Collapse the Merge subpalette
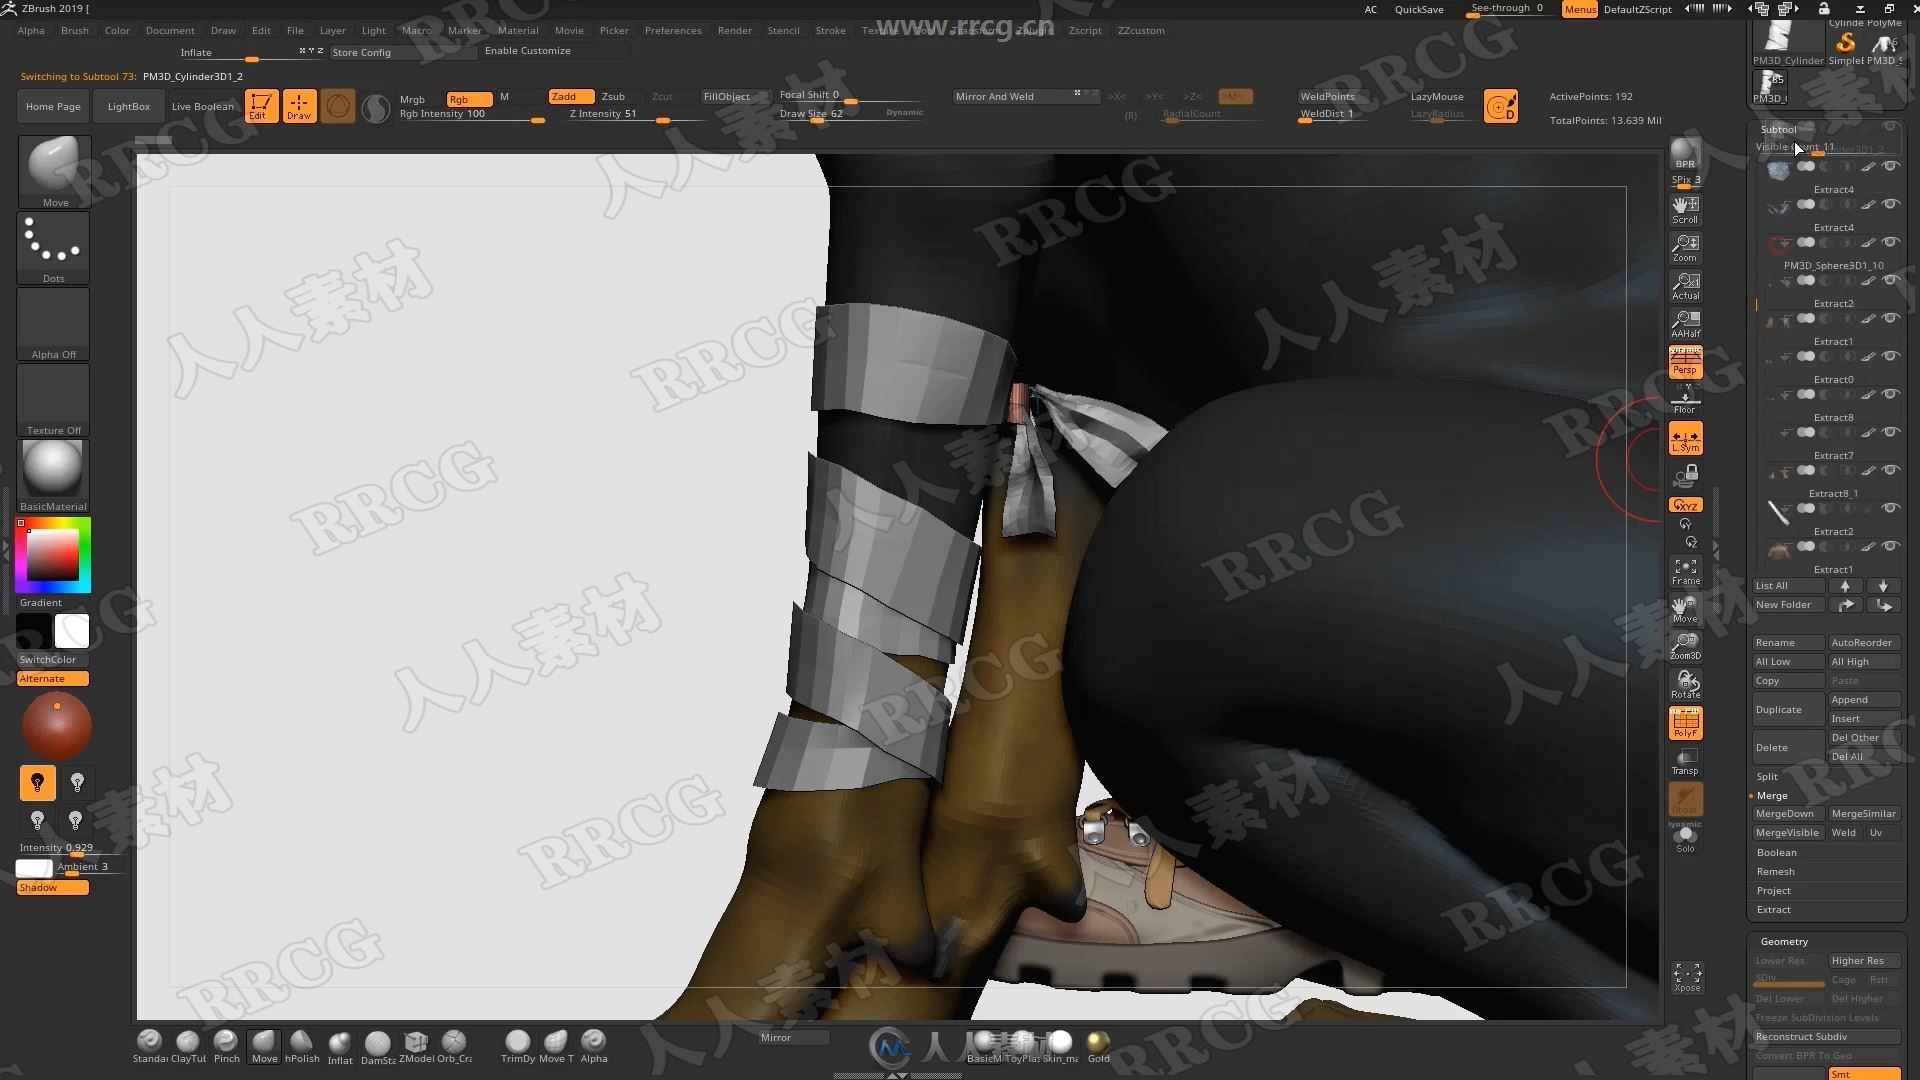Image resolution: width=1920 pixels, height=1080 pixels. [1772, 796]
